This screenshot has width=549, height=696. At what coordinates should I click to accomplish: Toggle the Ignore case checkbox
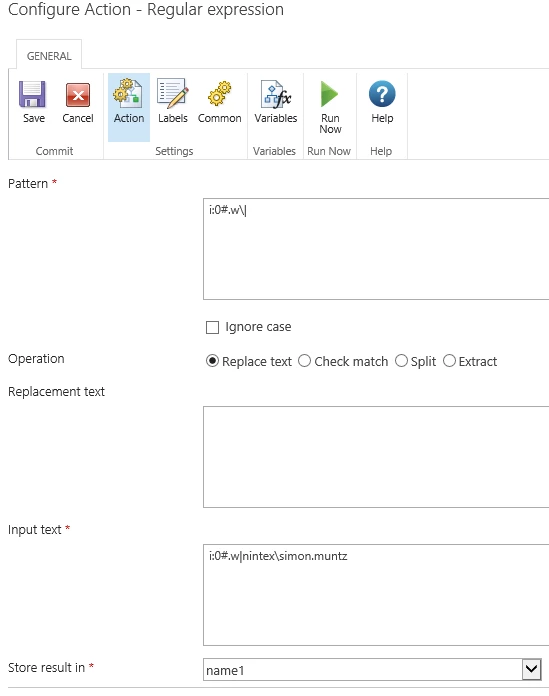(x=213, y=328)
